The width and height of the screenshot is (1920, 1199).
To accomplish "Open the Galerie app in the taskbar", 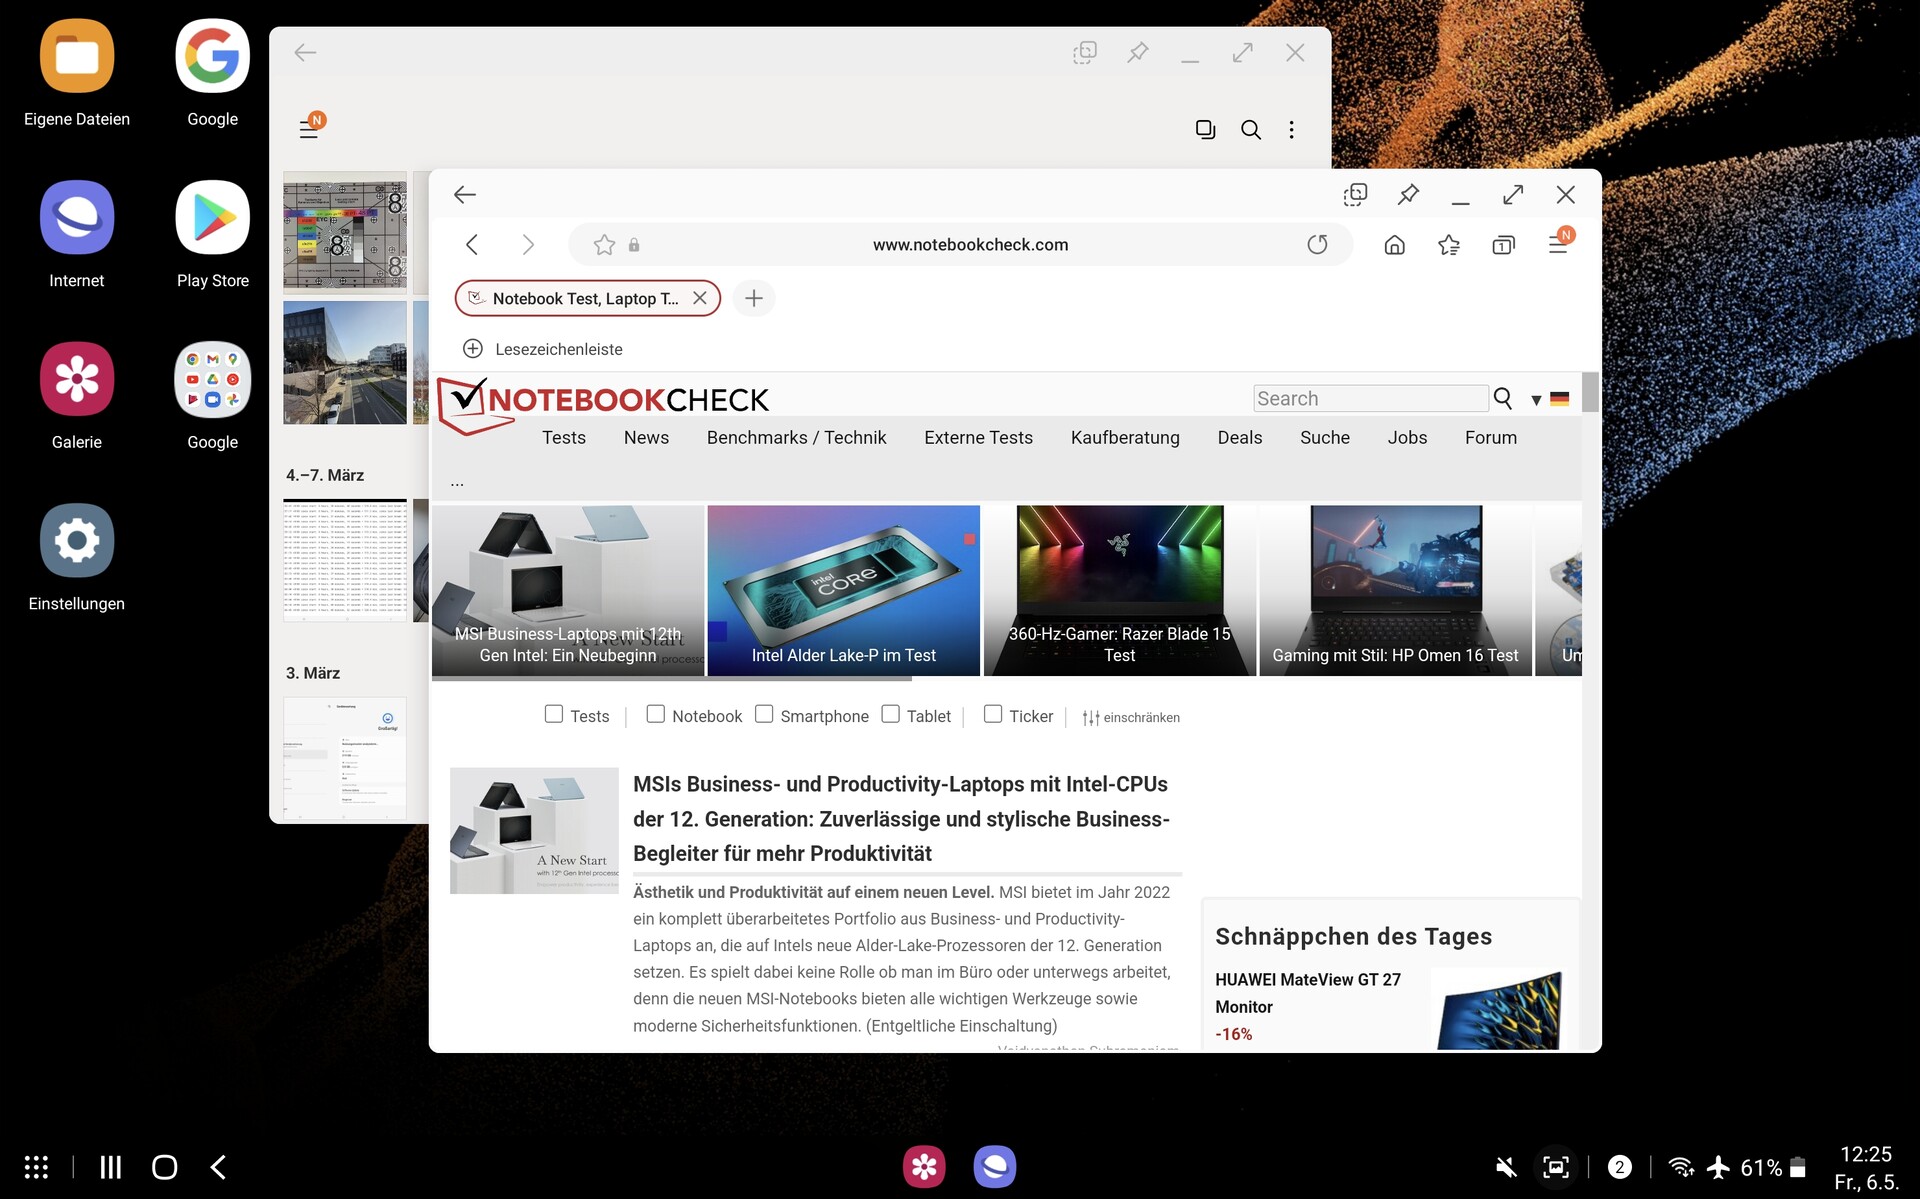I will pyautogui.click(x=924, y=1166).
